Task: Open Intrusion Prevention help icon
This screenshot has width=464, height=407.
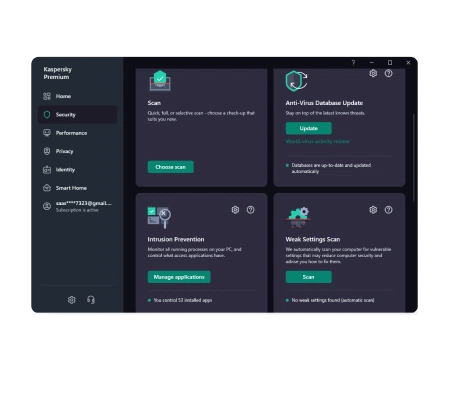Action: (x=250, y=210)
